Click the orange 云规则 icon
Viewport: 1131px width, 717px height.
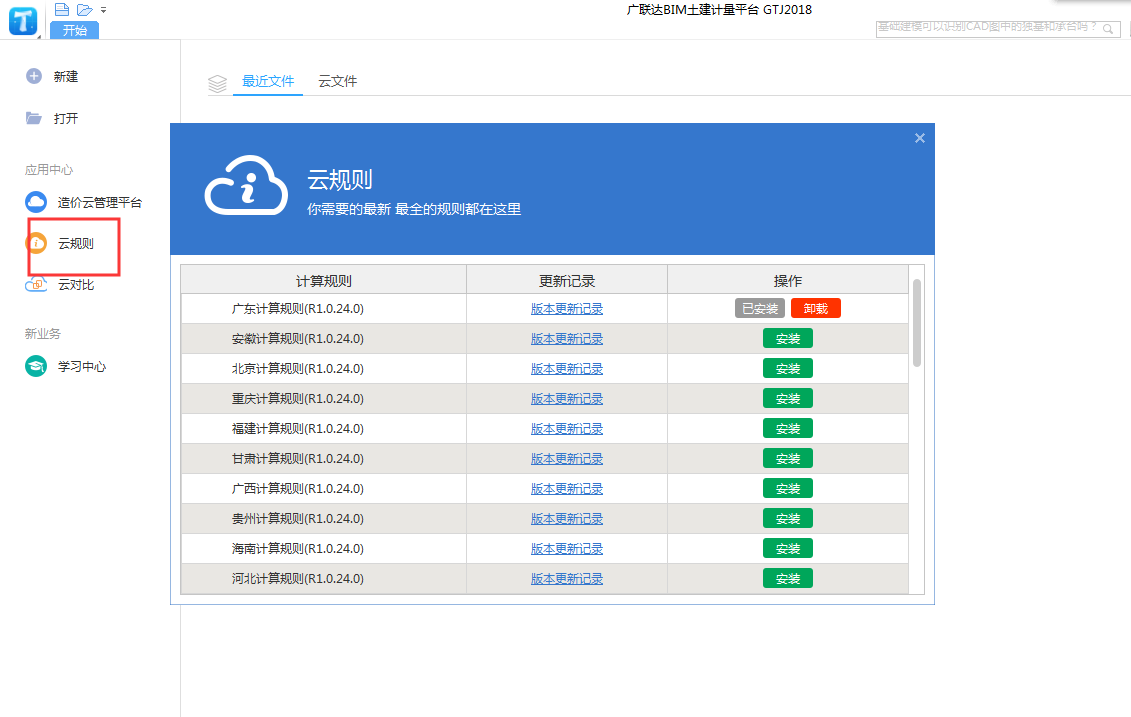point(36,243)
